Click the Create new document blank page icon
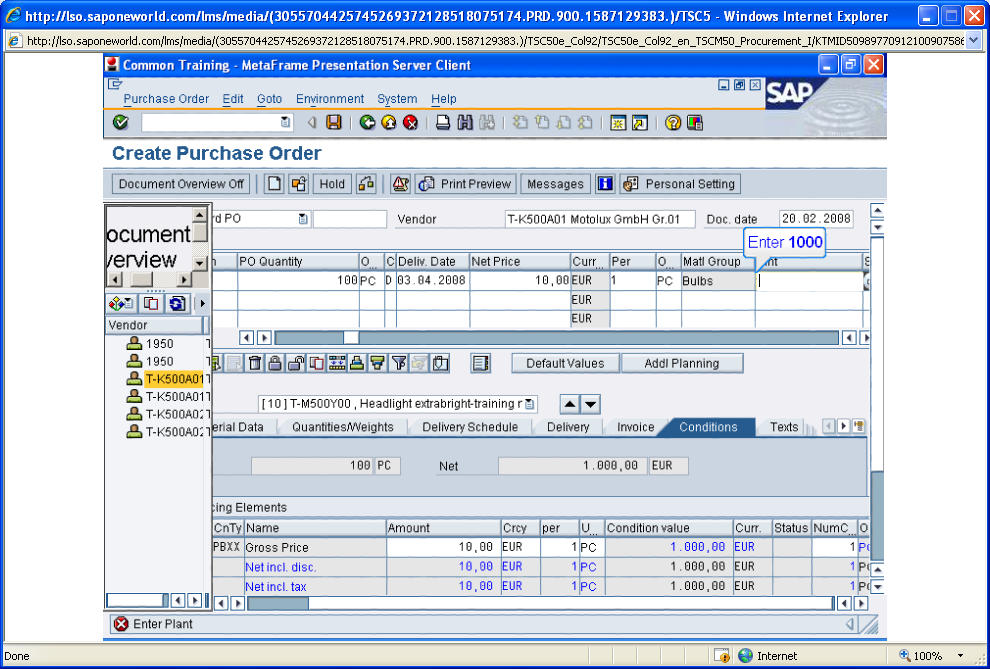This screenshot has width=990, height=669. 273,184
